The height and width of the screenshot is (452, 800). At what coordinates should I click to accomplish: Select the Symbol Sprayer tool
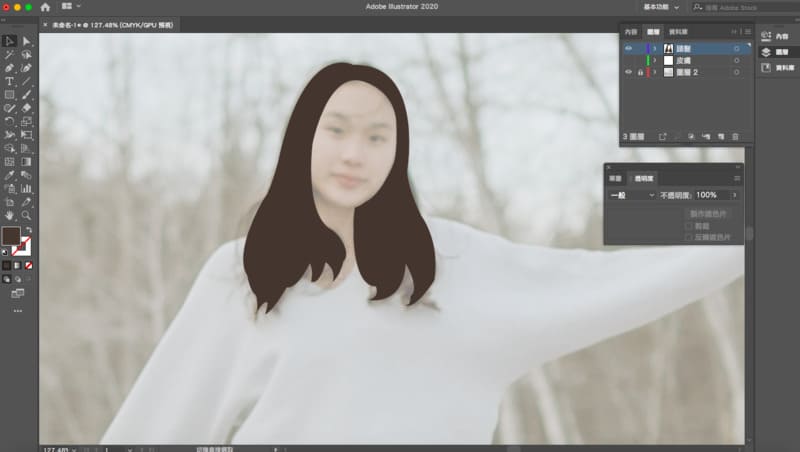[x=9, y=188]
